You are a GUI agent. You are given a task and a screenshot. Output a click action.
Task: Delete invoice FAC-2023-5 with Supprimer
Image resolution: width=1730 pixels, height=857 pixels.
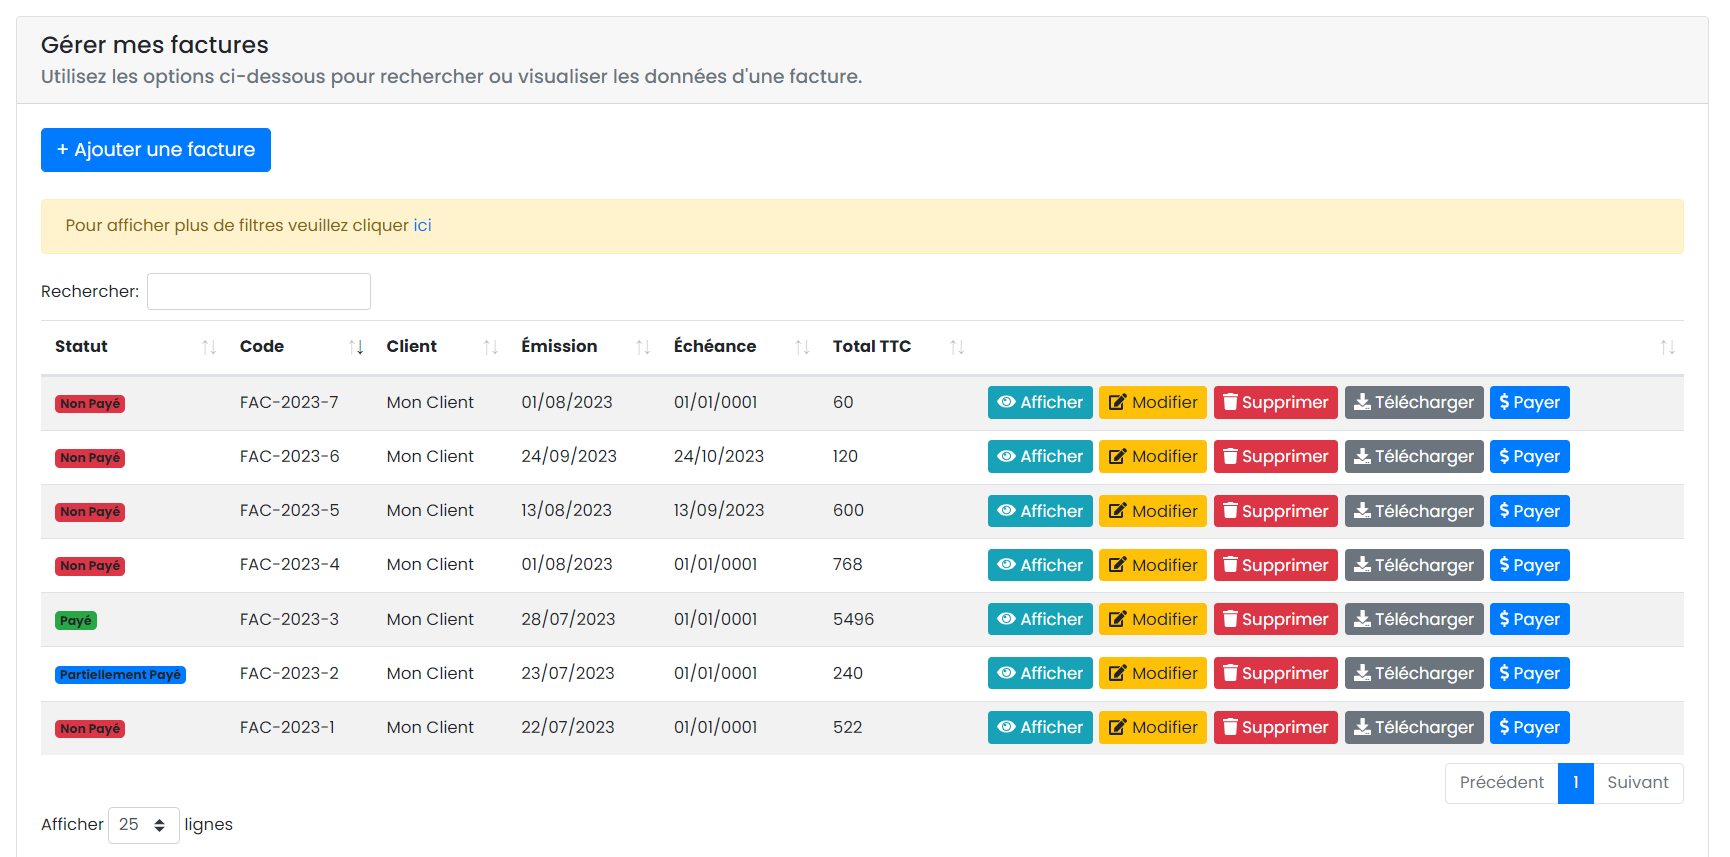coord(1275,511)
